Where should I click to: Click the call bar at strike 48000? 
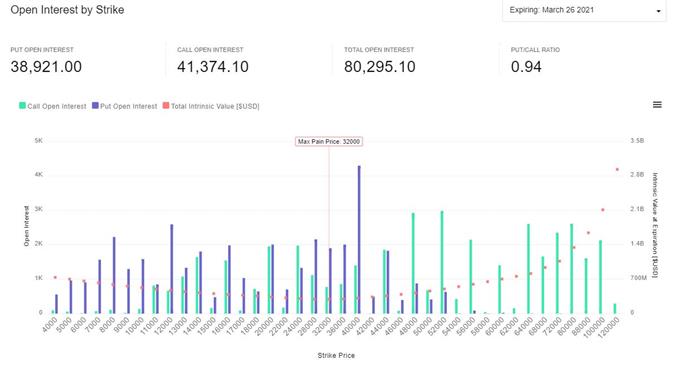pos(413,263)
